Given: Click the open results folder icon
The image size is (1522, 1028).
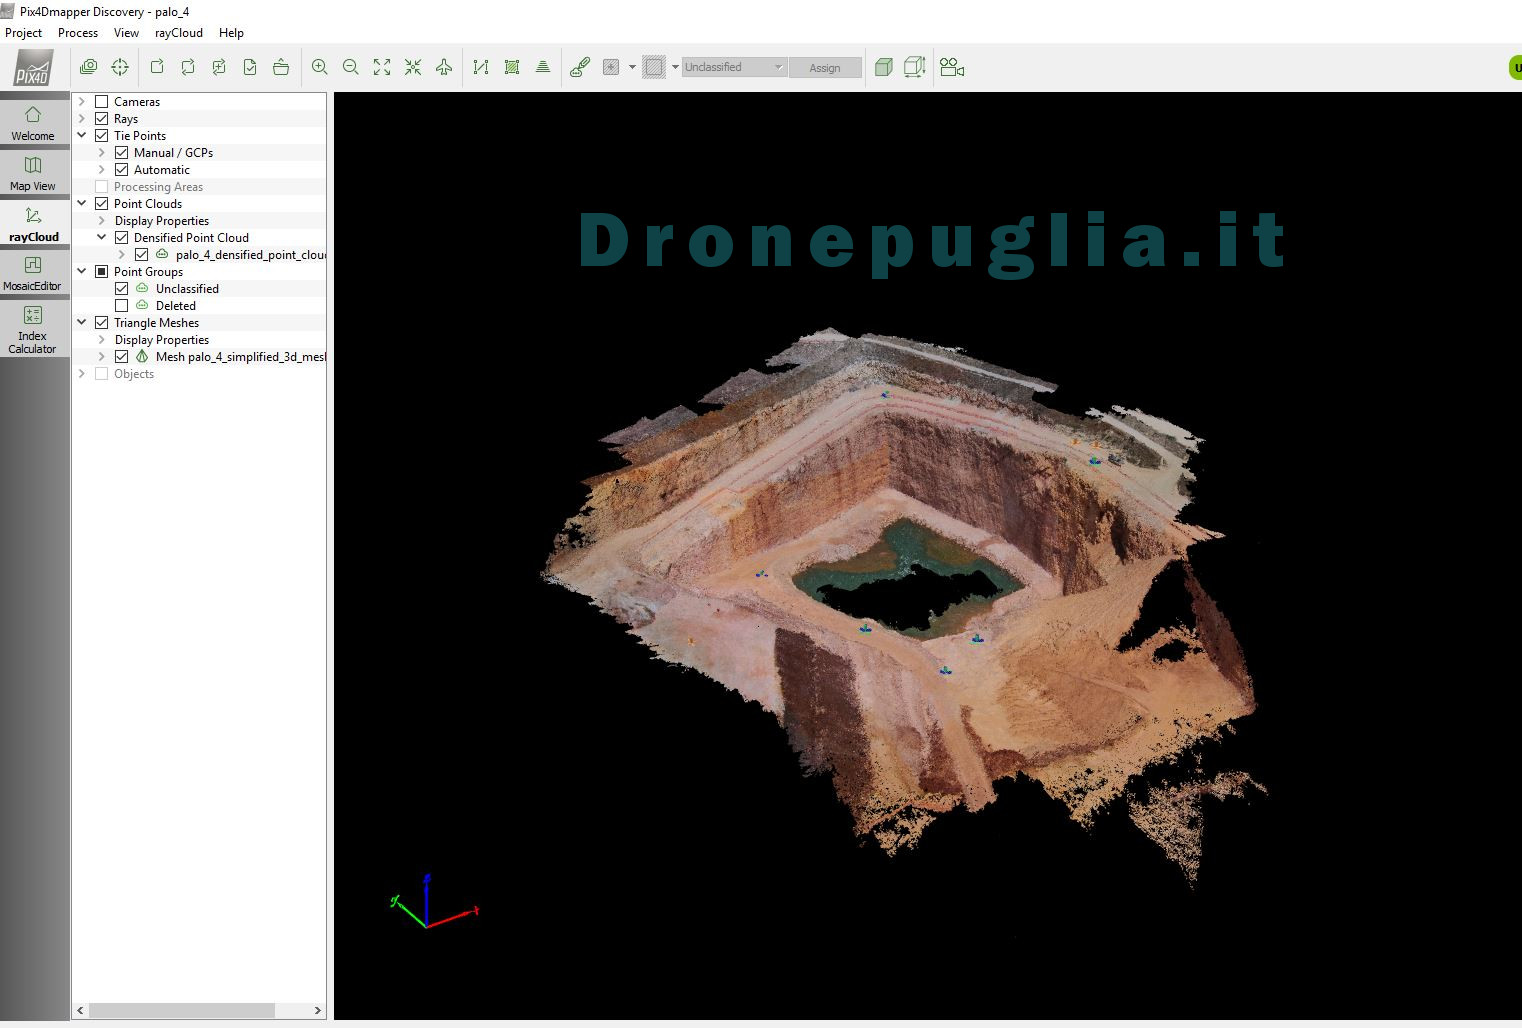Looking at the screenshot, I should point(281,67).
